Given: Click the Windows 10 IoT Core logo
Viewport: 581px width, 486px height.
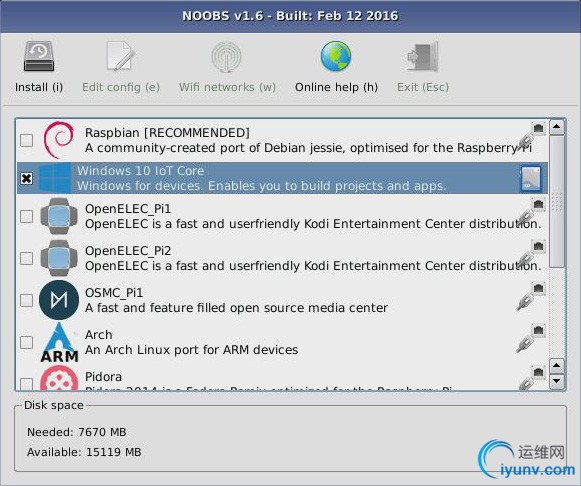Looking at the screenshot, I should (55, 178).
